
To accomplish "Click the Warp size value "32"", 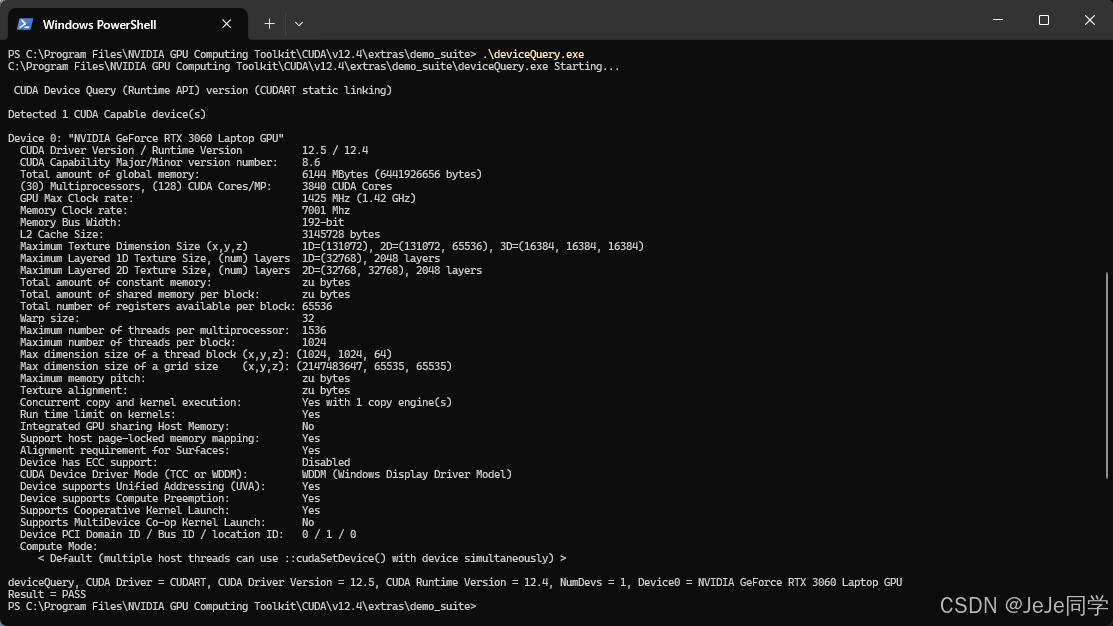I will tap(308, 319).
